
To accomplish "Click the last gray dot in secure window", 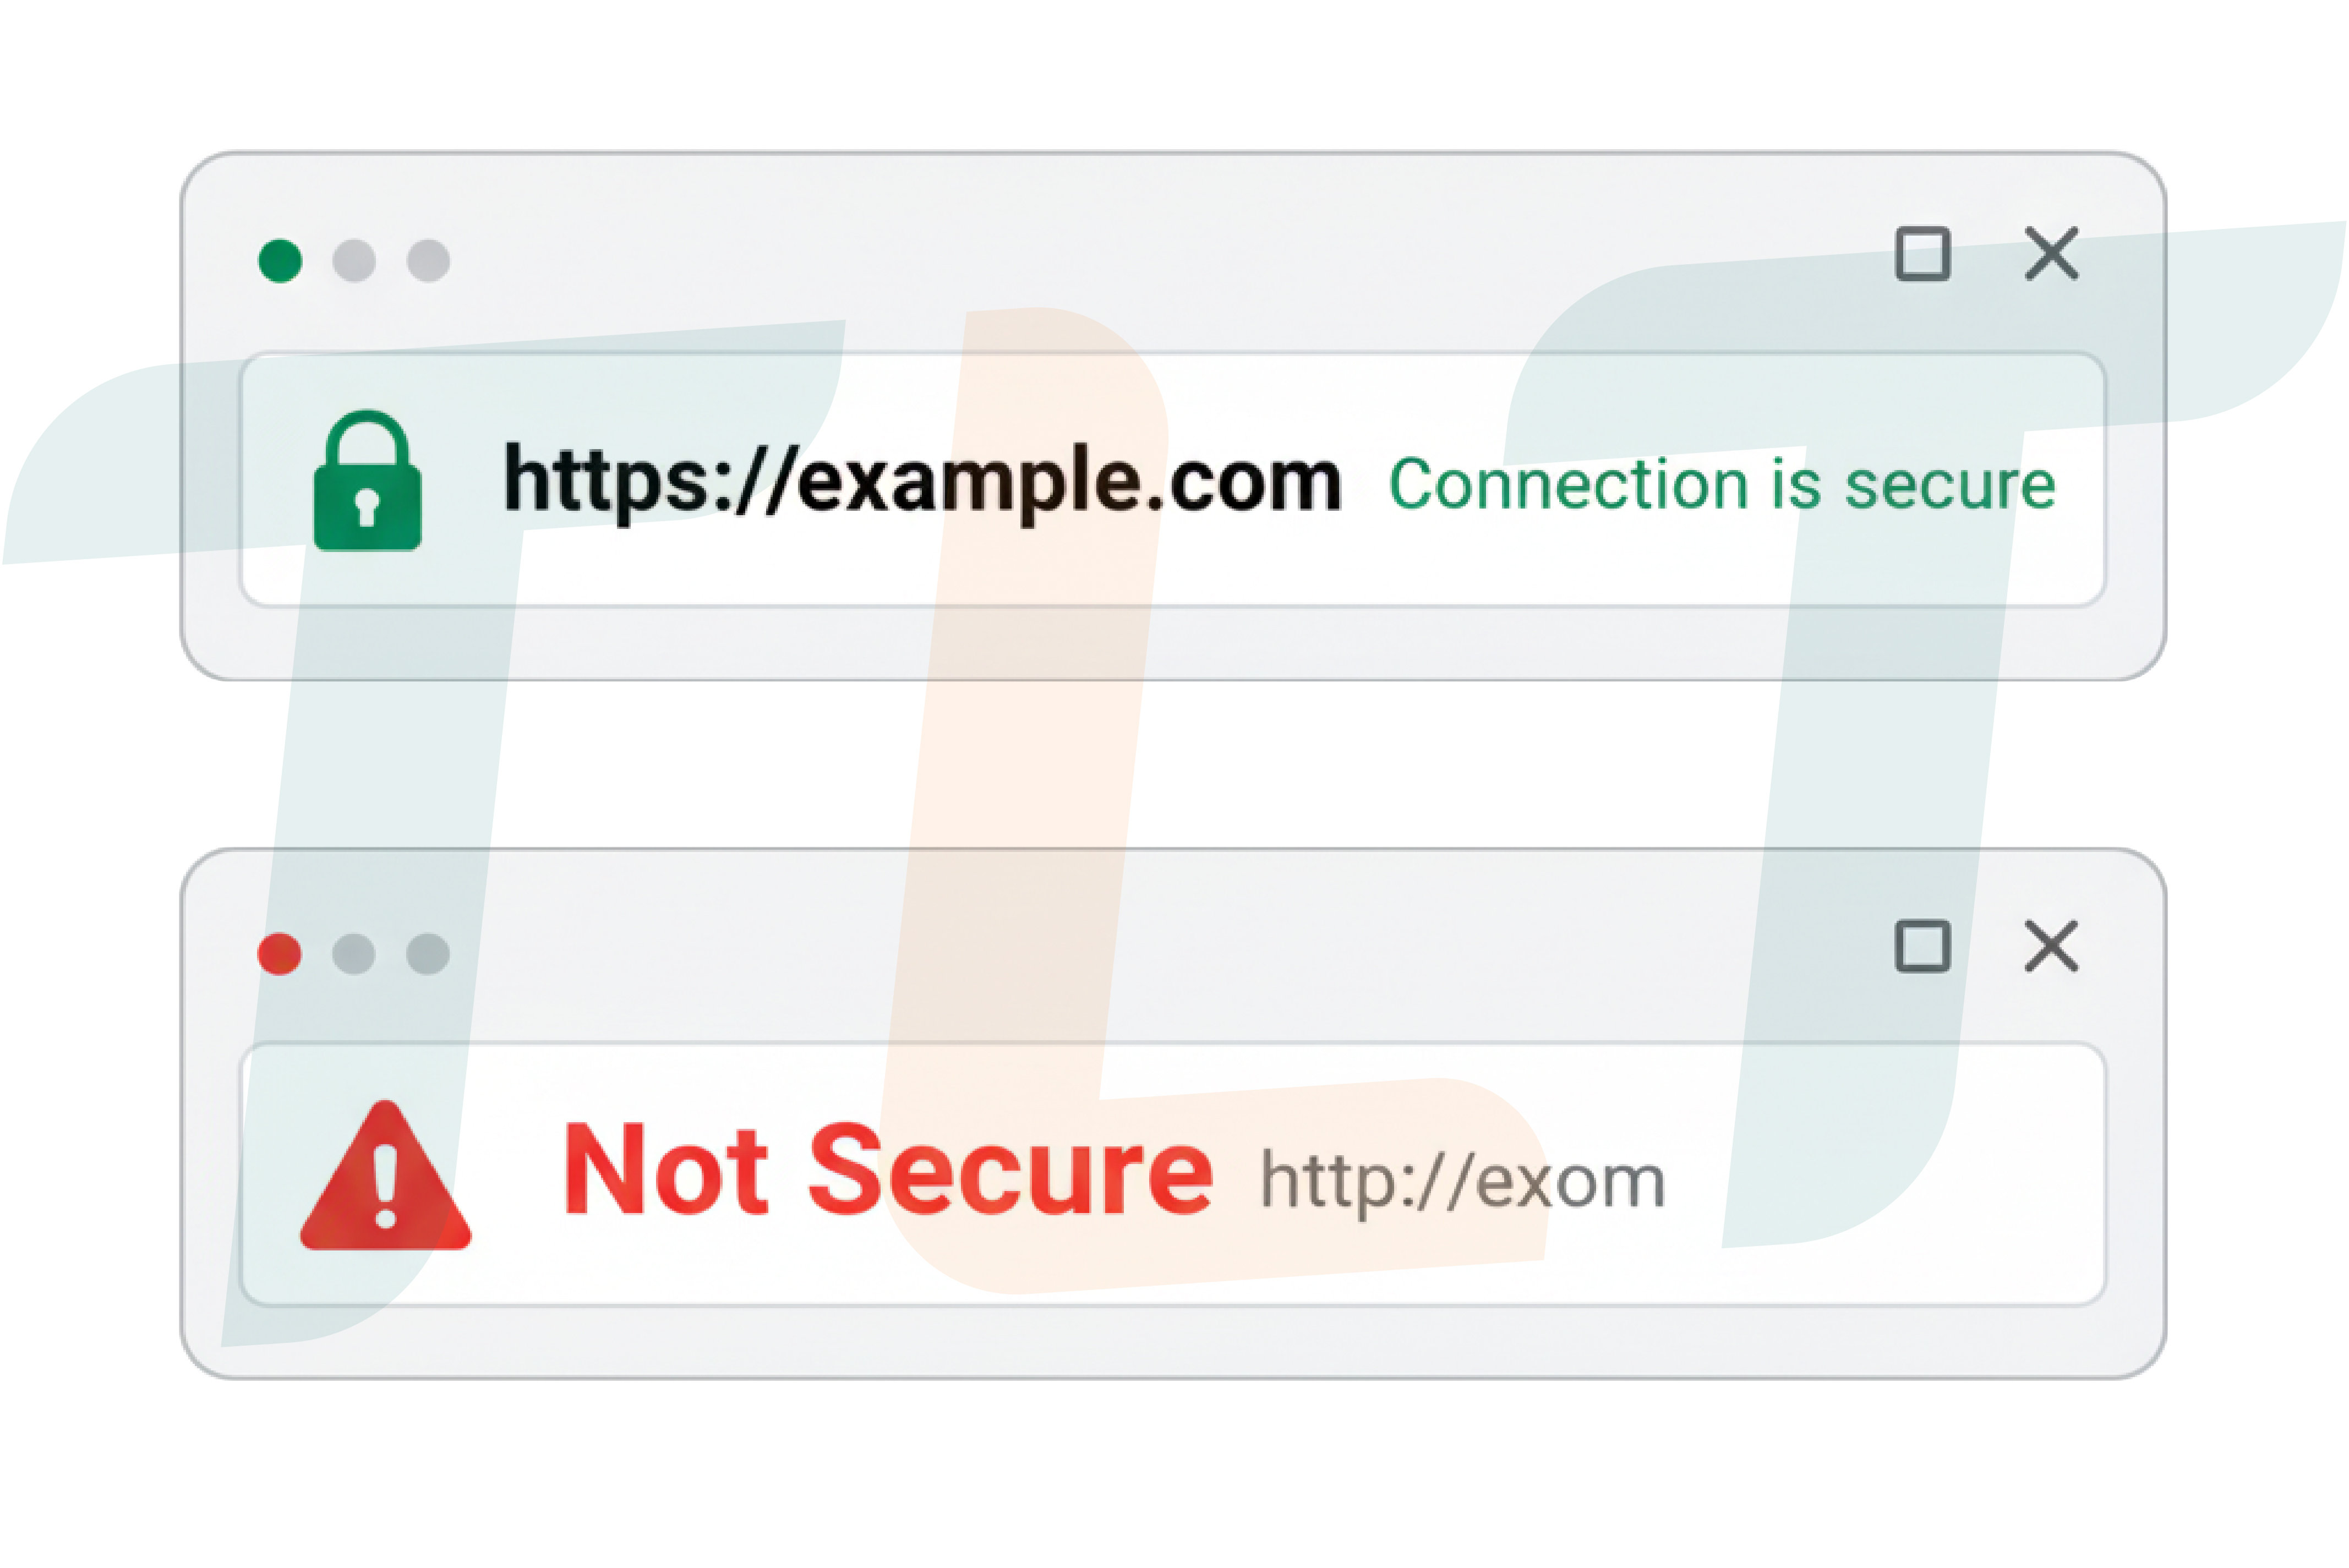I will [428, 261].
